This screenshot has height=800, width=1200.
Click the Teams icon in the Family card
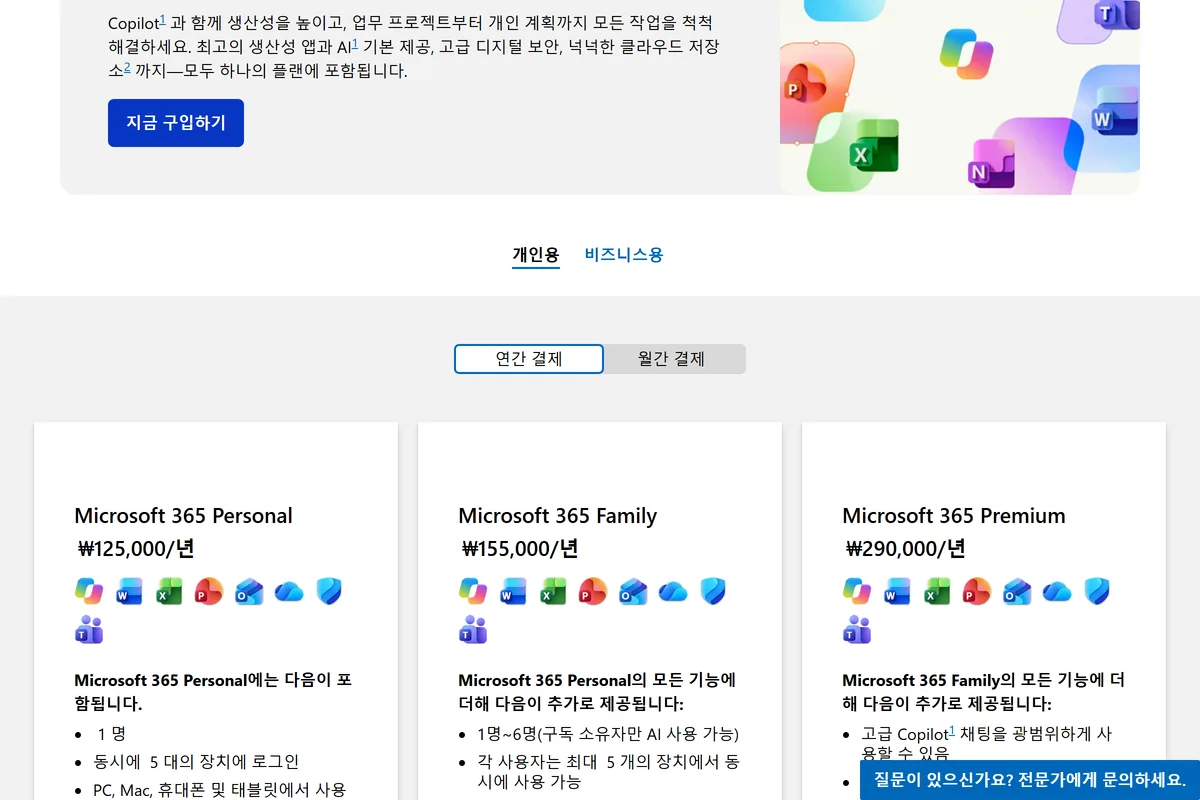coord(473,630)
